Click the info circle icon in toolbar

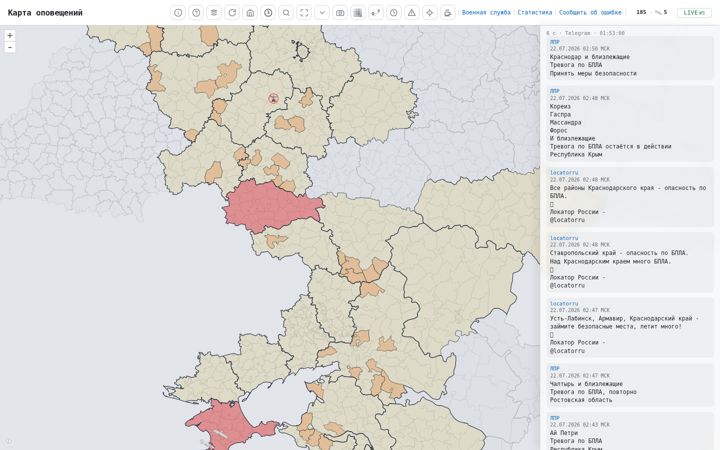point(178,13)
